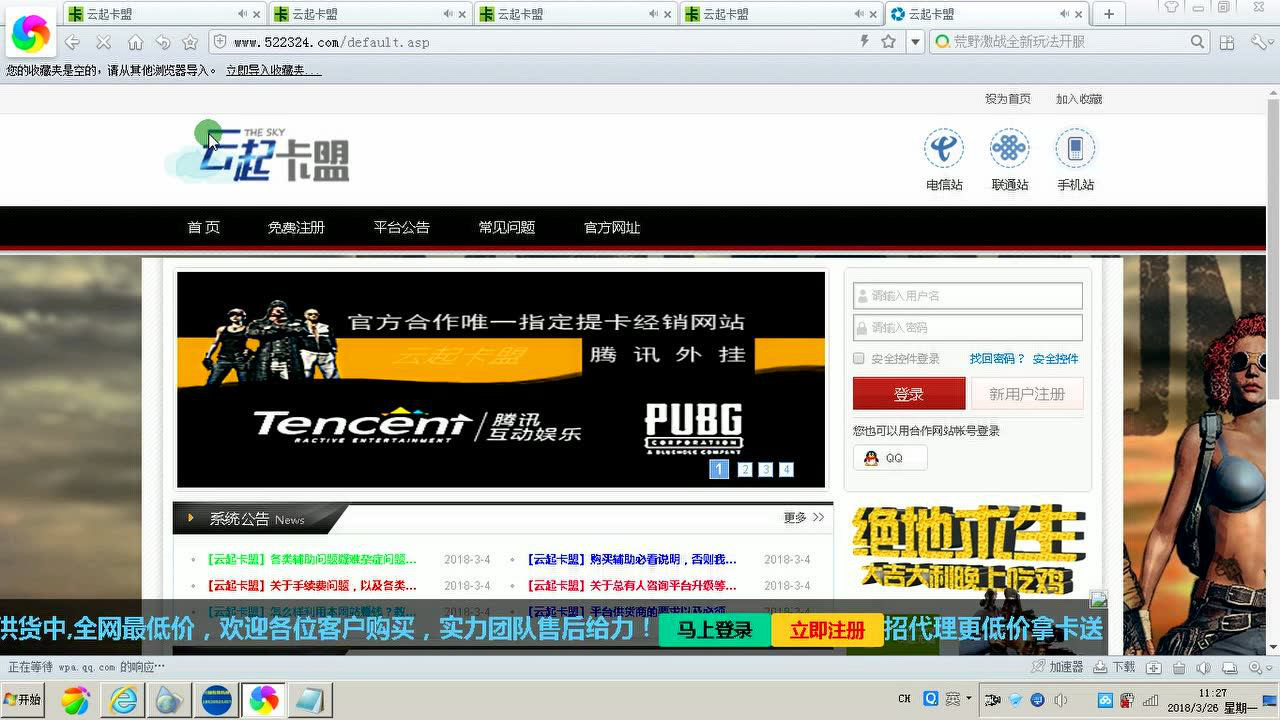The width and height of the screenshot is (1280, 720).
Task: Click the first-aid kit icon in status bar
Action: 1154,667
